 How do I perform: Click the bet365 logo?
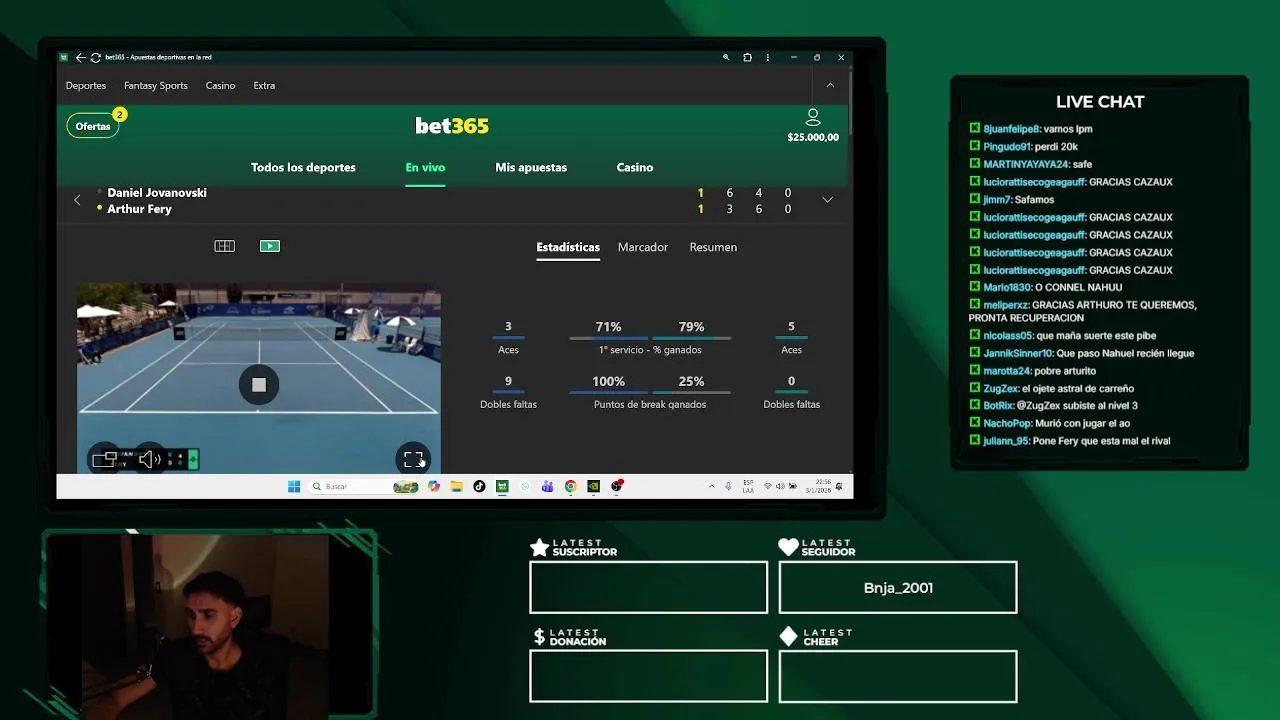452,125
